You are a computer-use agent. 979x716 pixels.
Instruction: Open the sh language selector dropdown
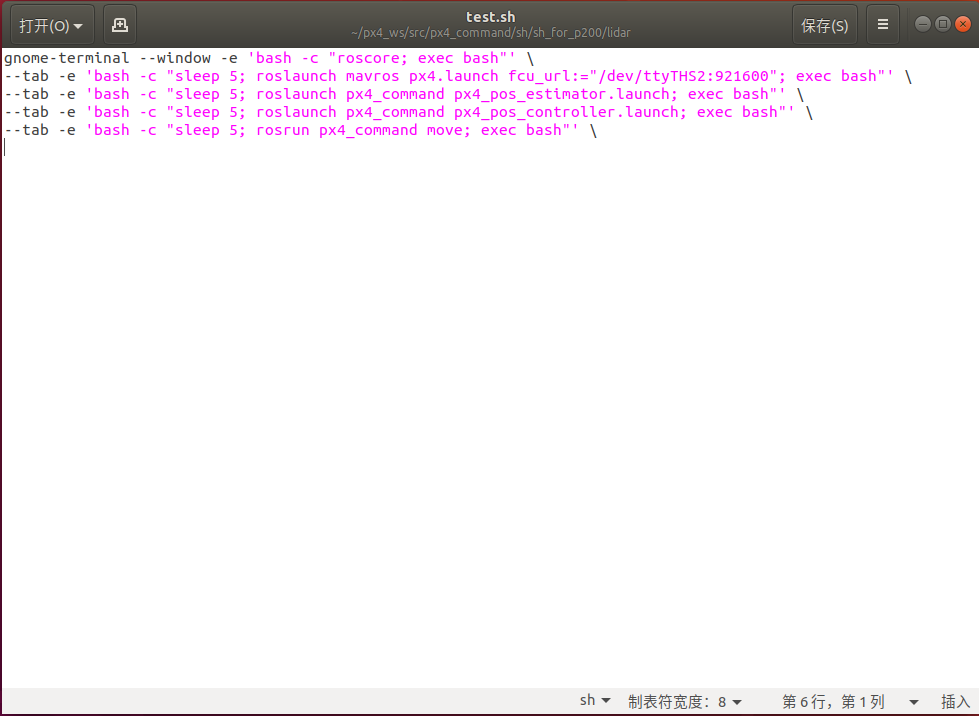tap(595, 701)
